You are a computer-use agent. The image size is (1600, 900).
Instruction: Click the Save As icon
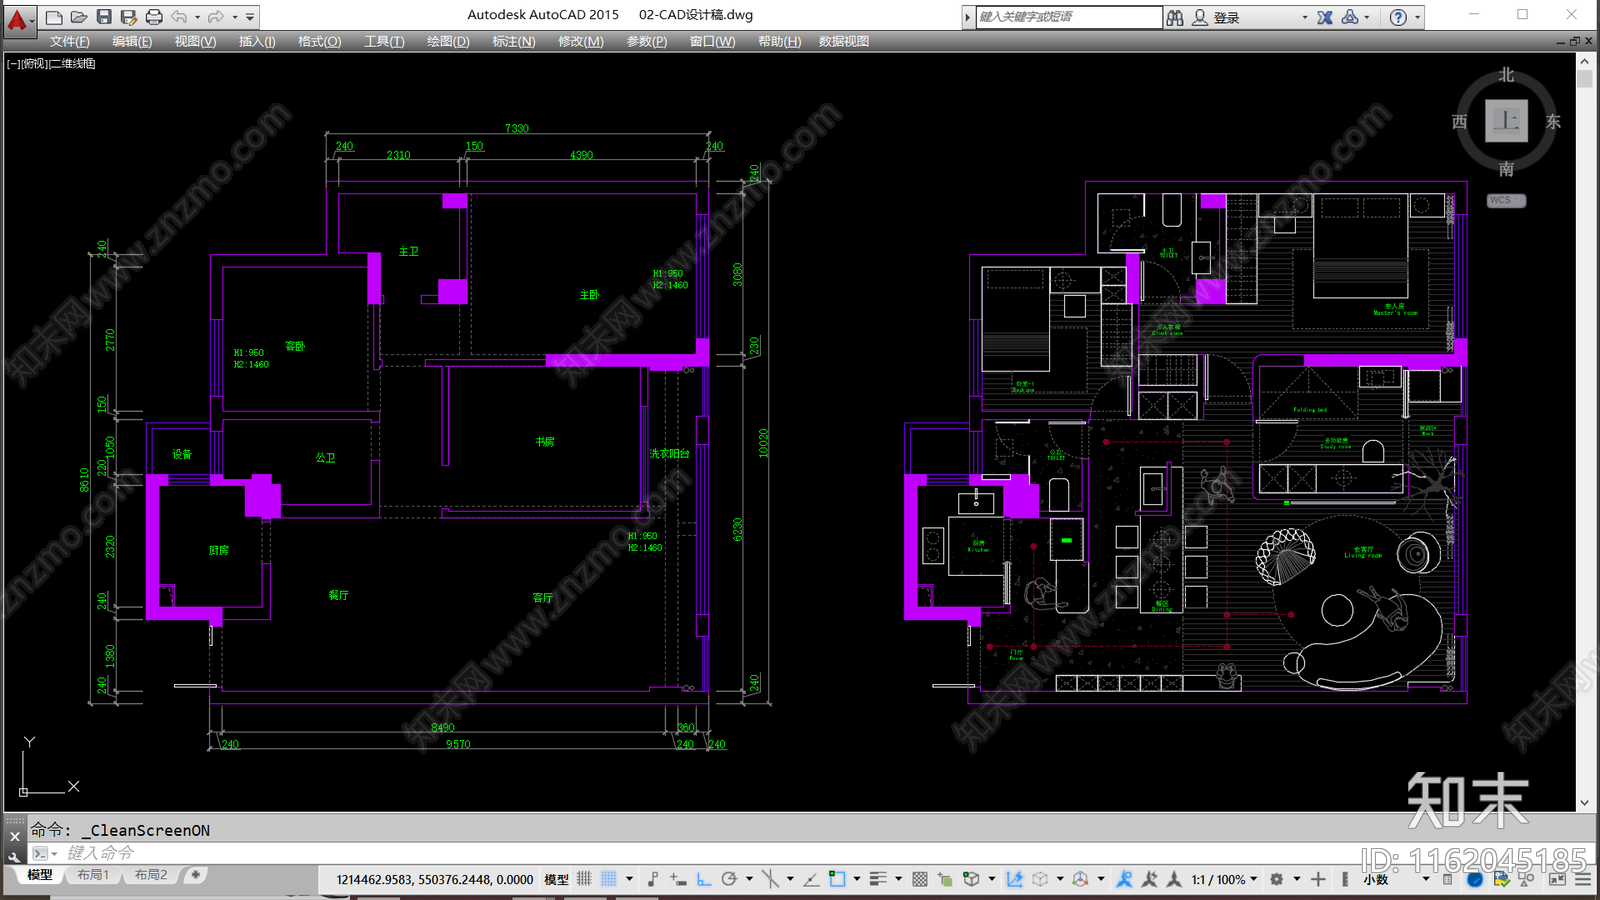click(x=129, y=17)
